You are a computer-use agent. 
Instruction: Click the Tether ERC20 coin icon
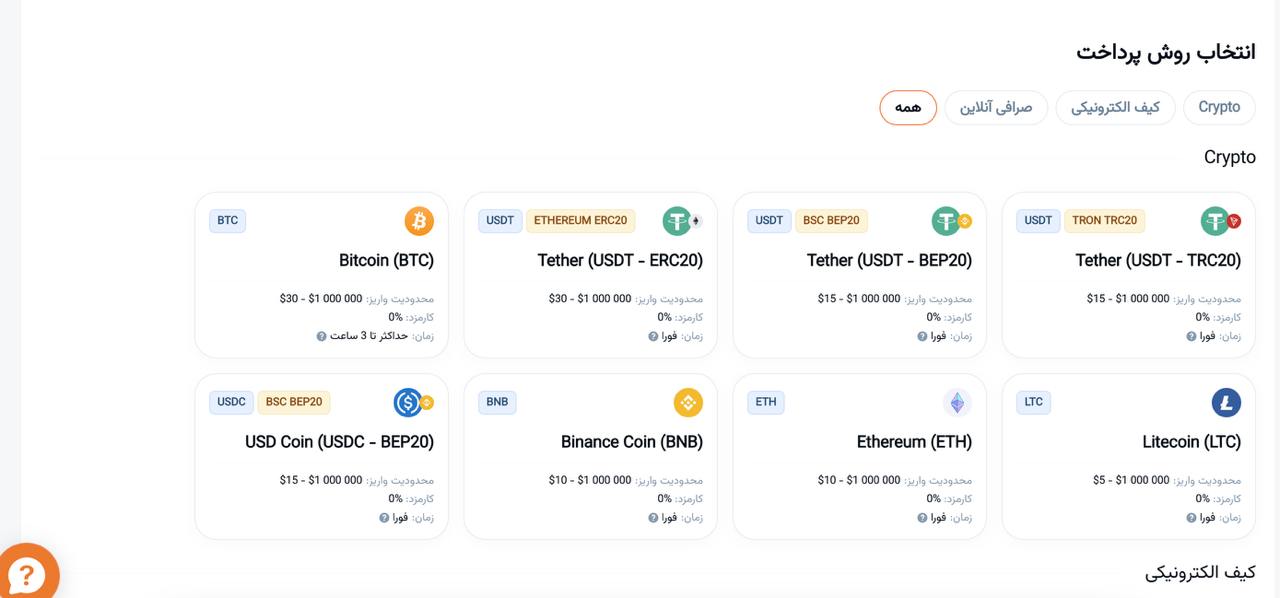678,221
